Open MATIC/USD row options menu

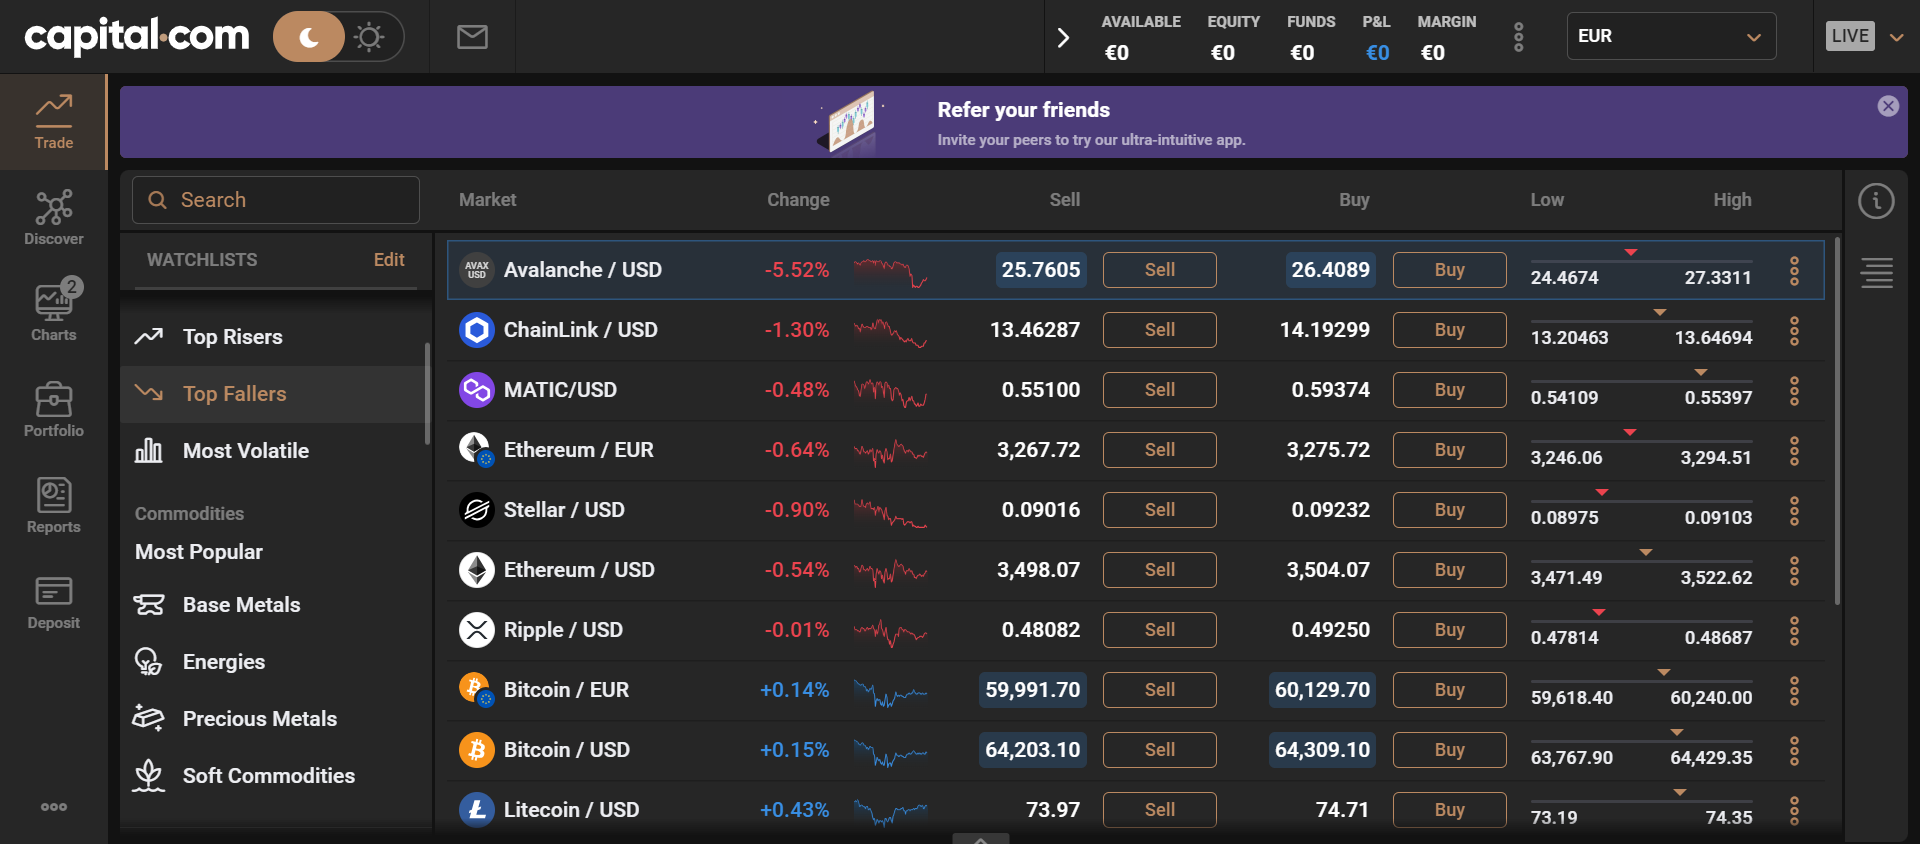[1794, 390]
